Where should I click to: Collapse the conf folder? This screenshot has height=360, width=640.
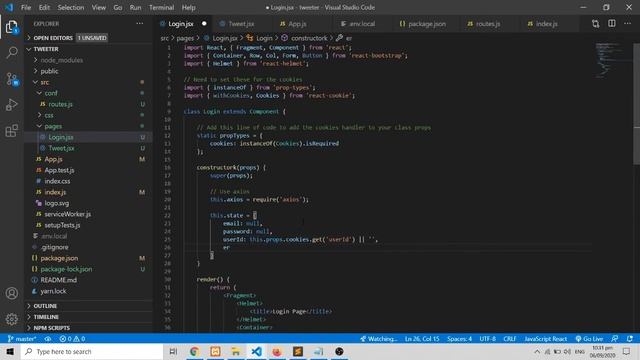[89, 93]
